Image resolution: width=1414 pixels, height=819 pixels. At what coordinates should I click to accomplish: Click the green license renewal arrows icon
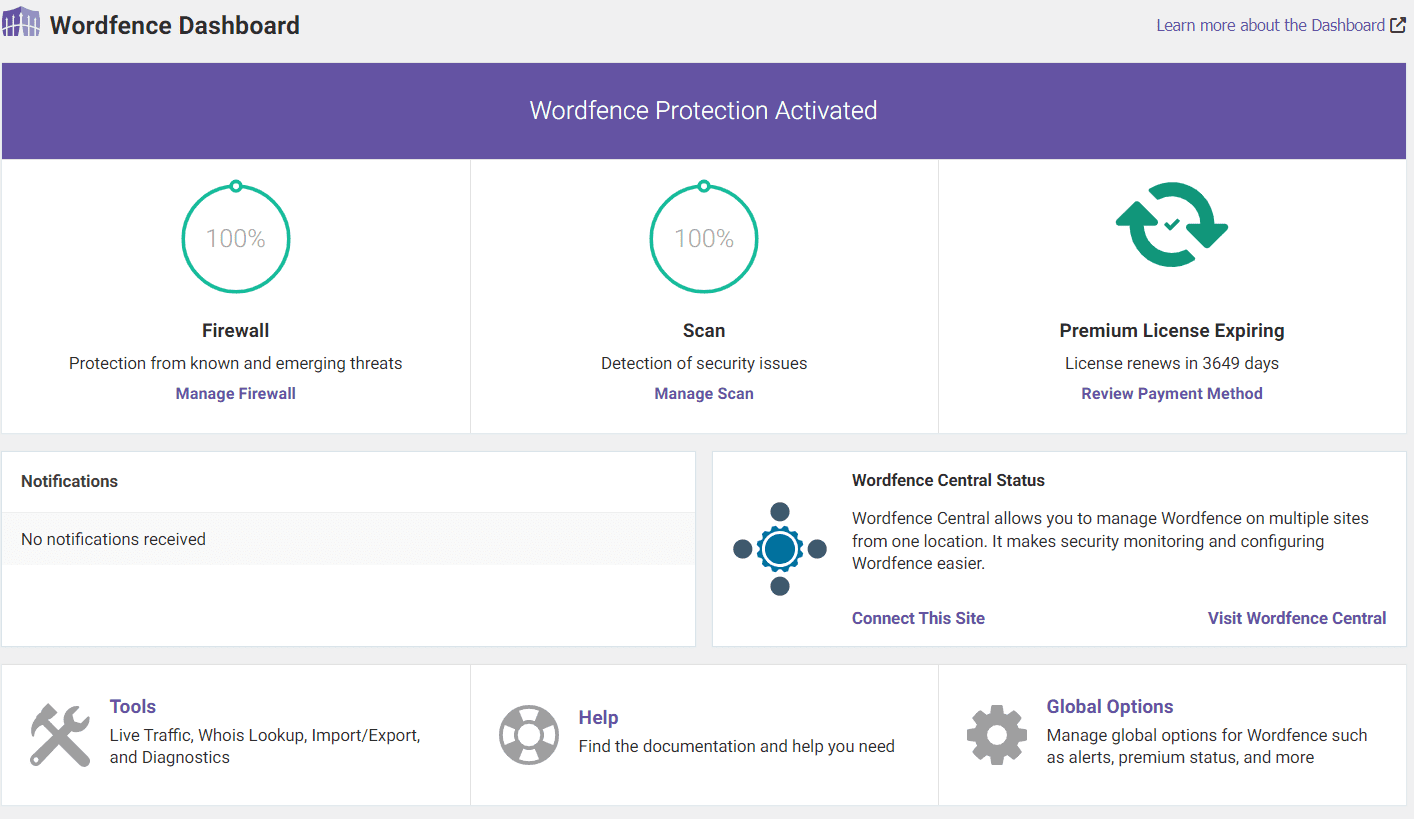point(1171,225)
